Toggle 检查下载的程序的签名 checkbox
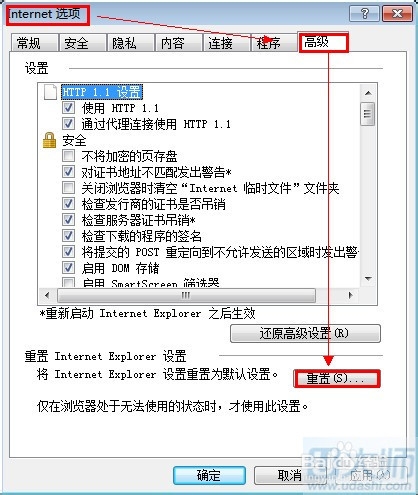The height and width of the screenshot is (495, 418). point(68,236)
